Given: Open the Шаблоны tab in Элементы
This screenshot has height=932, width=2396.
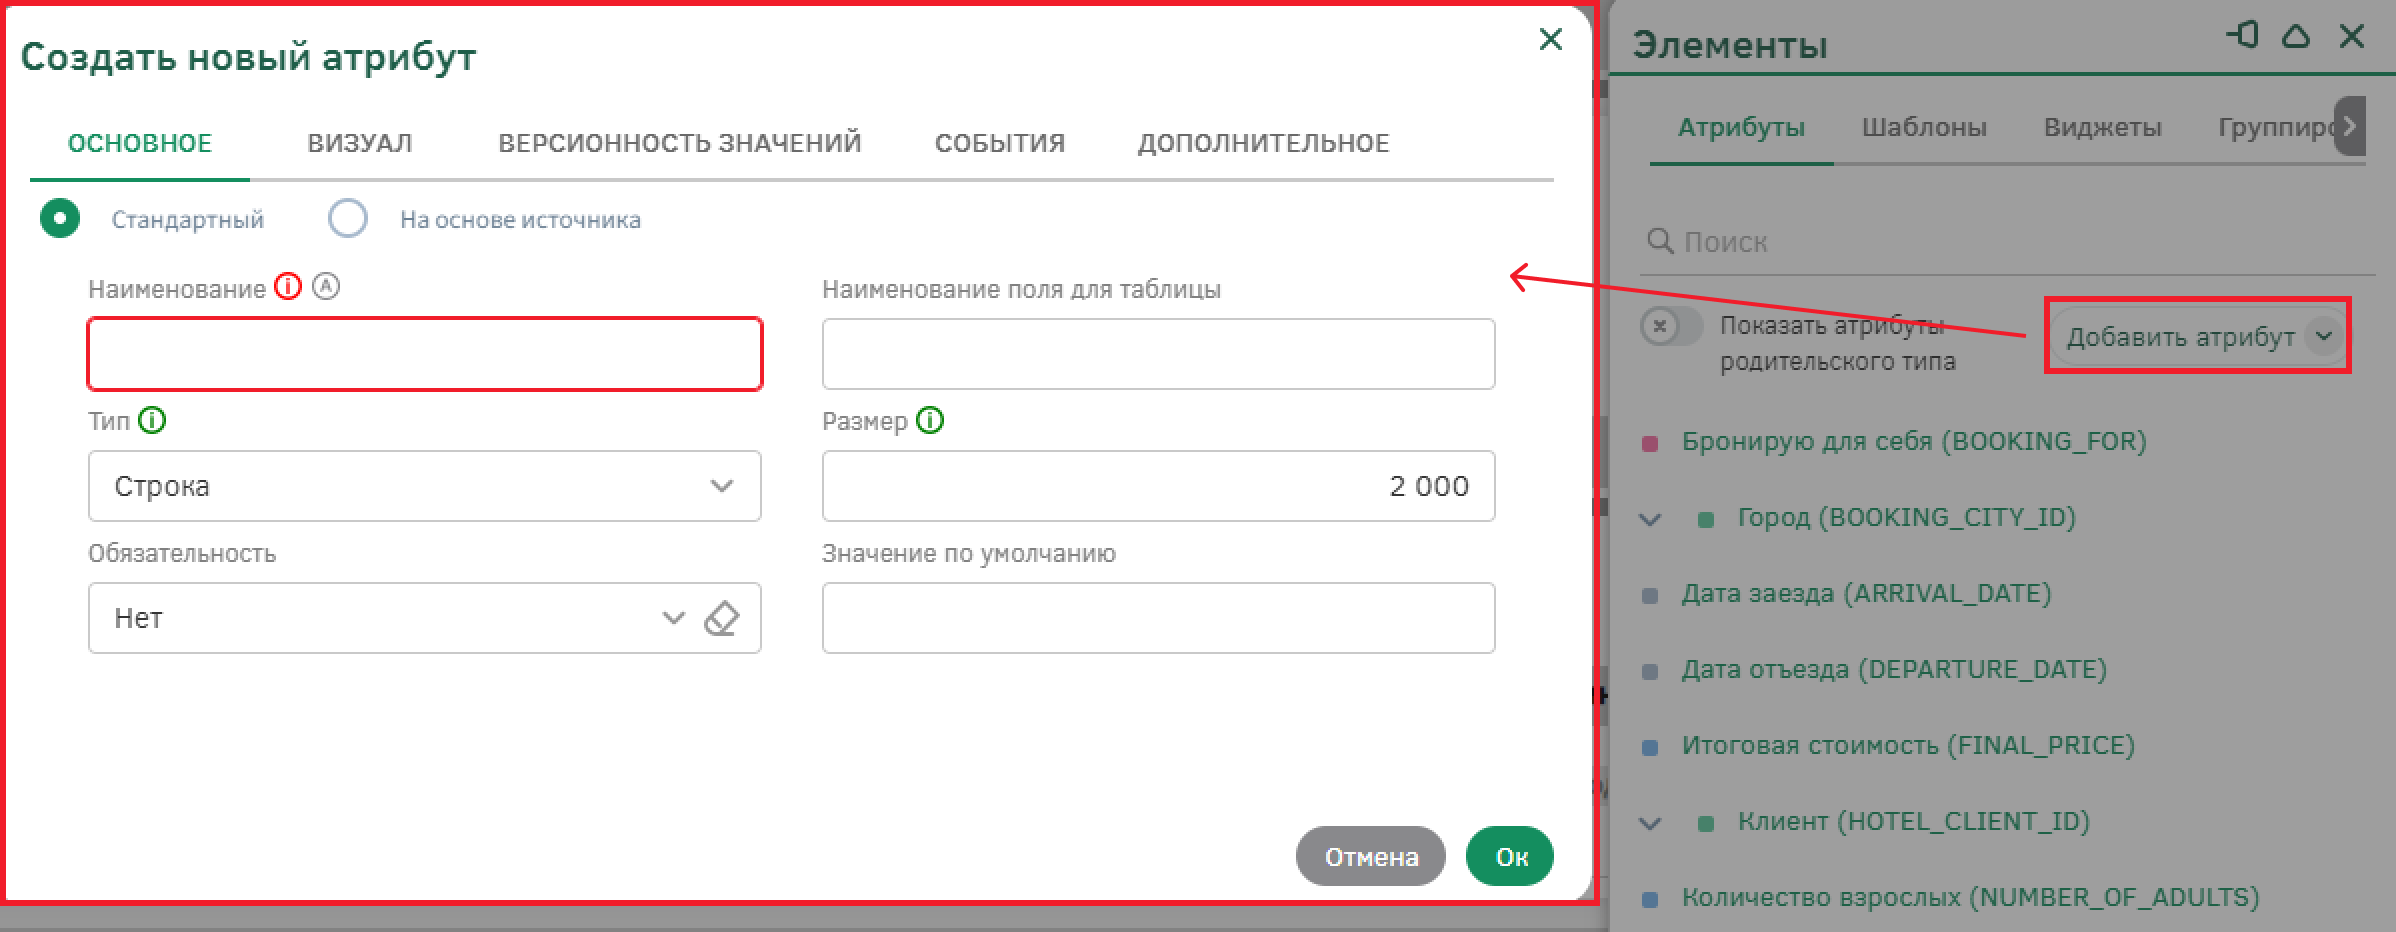Looking at the screenshot, I should click(x=1924, y=127).
